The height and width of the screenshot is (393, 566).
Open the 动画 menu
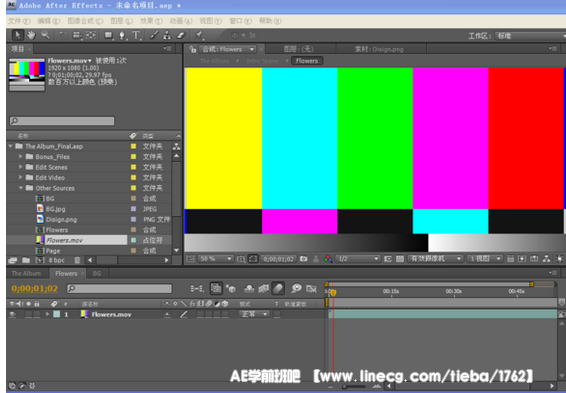click(181, 21)
